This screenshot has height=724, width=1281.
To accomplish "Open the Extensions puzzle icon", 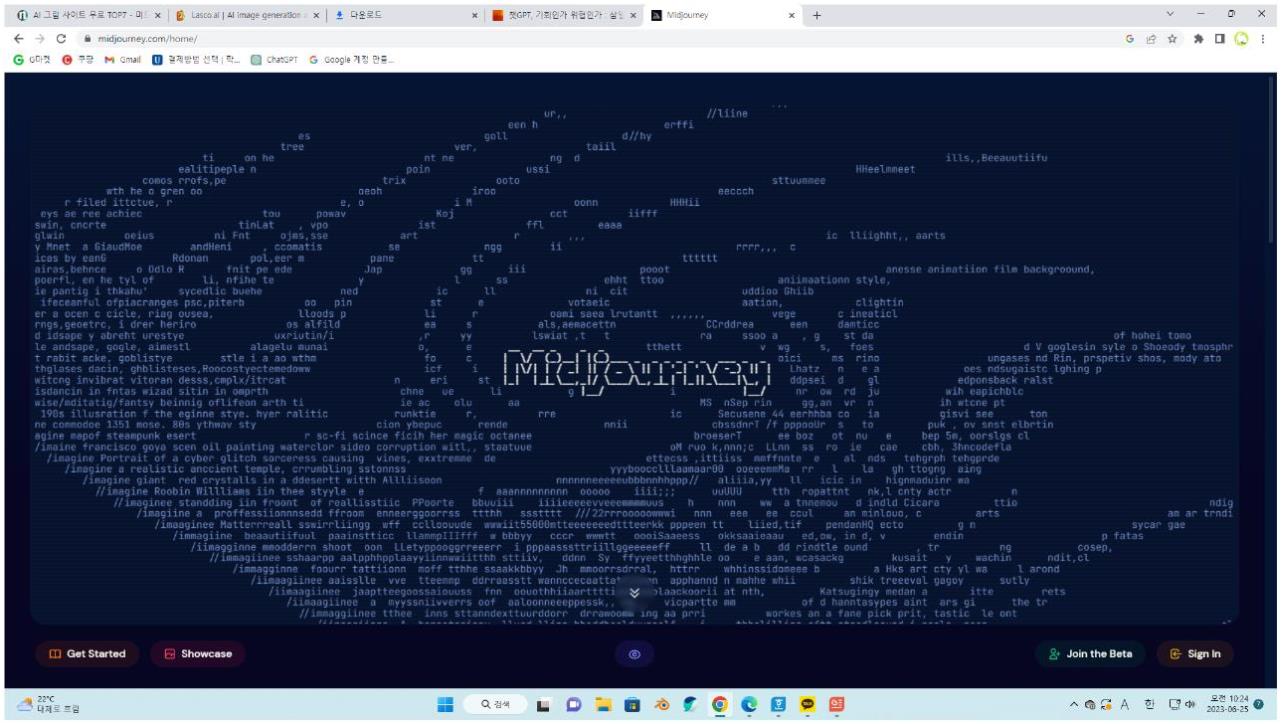I will 1200,39.
